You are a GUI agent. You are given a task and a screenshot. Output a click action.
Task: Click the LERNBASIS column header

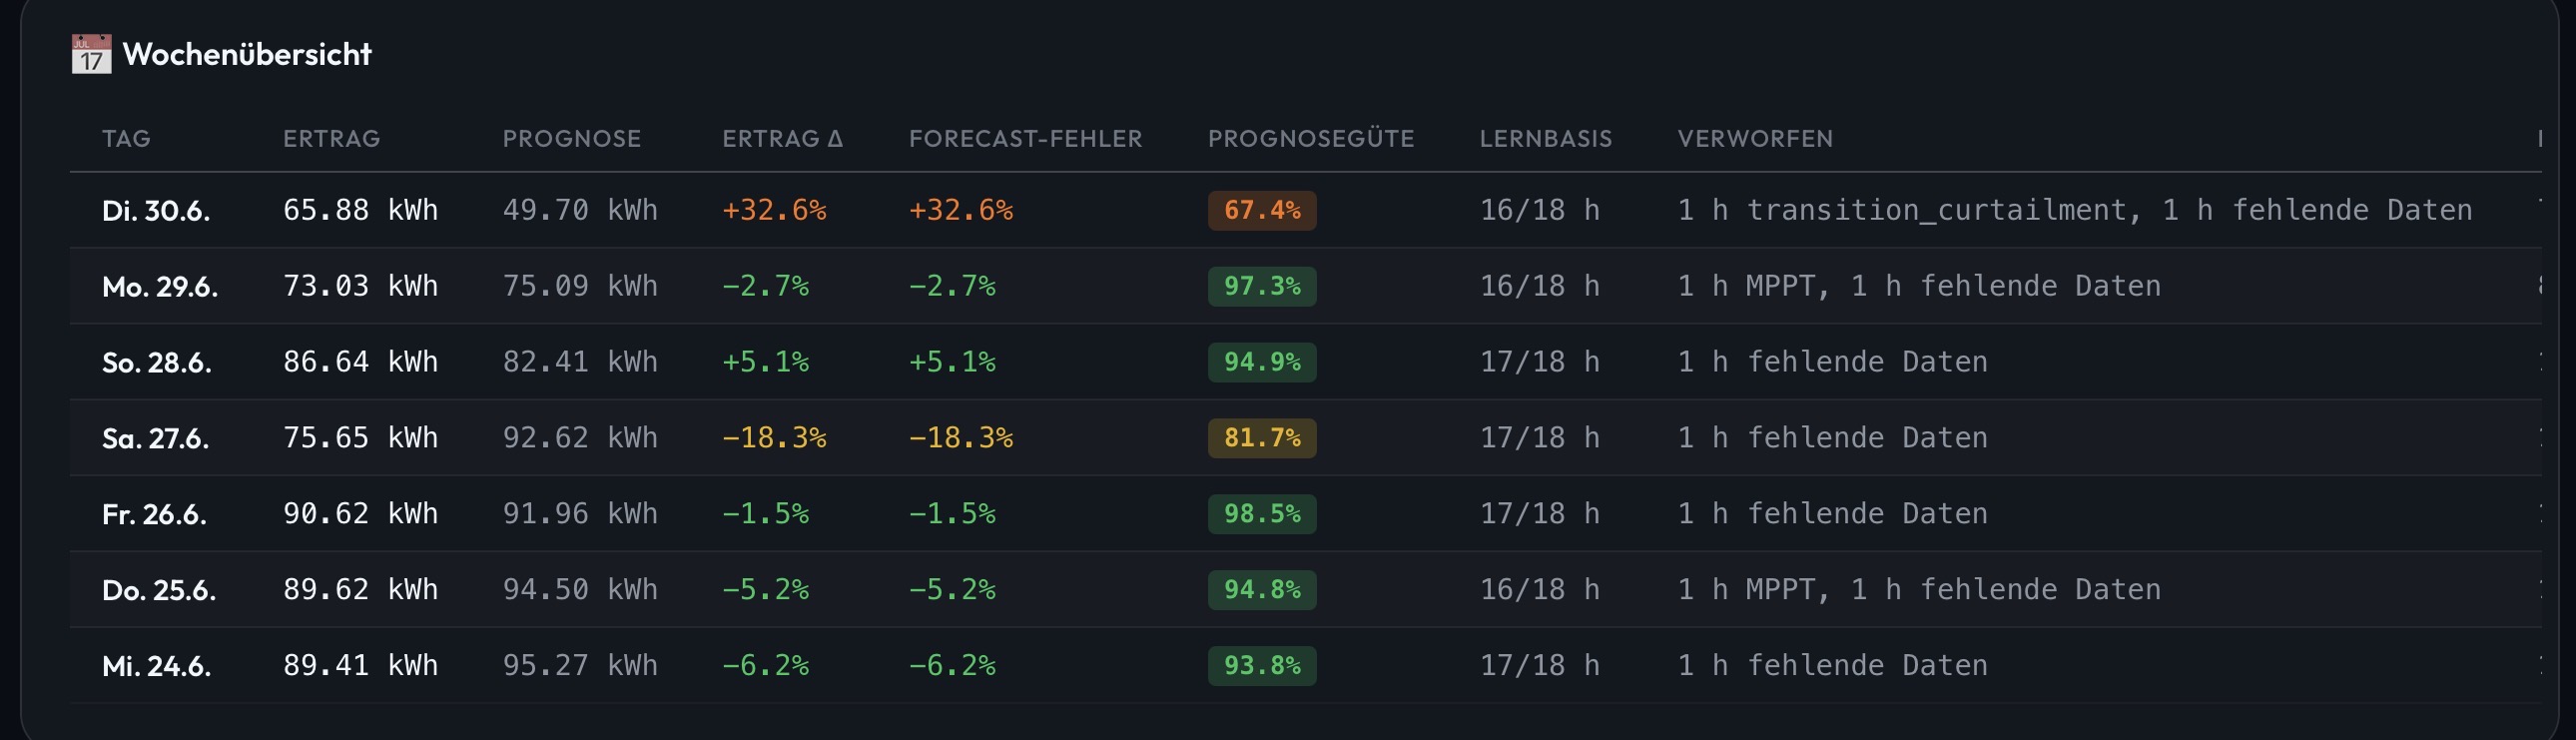(1545, 139)
